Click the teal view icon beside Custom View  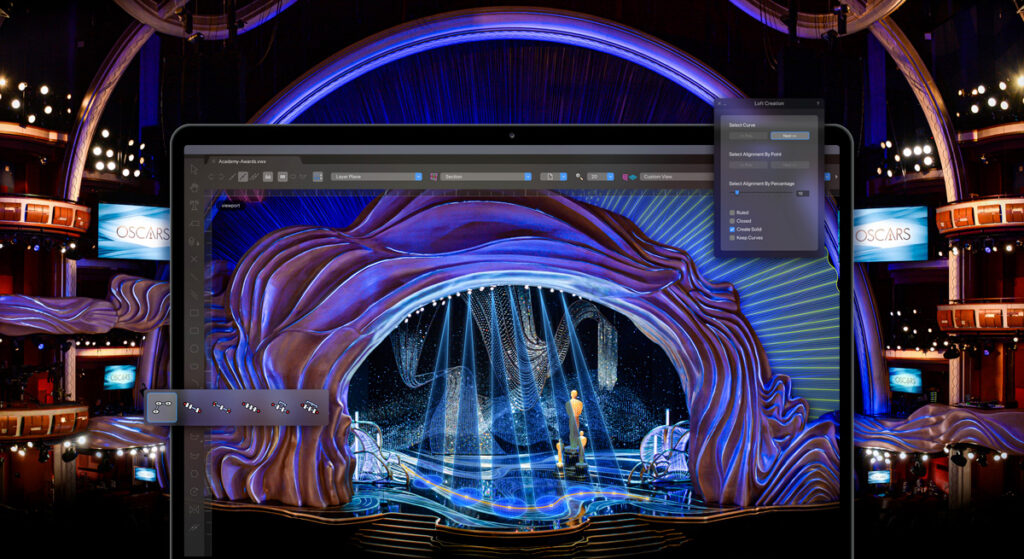[632, 177]
